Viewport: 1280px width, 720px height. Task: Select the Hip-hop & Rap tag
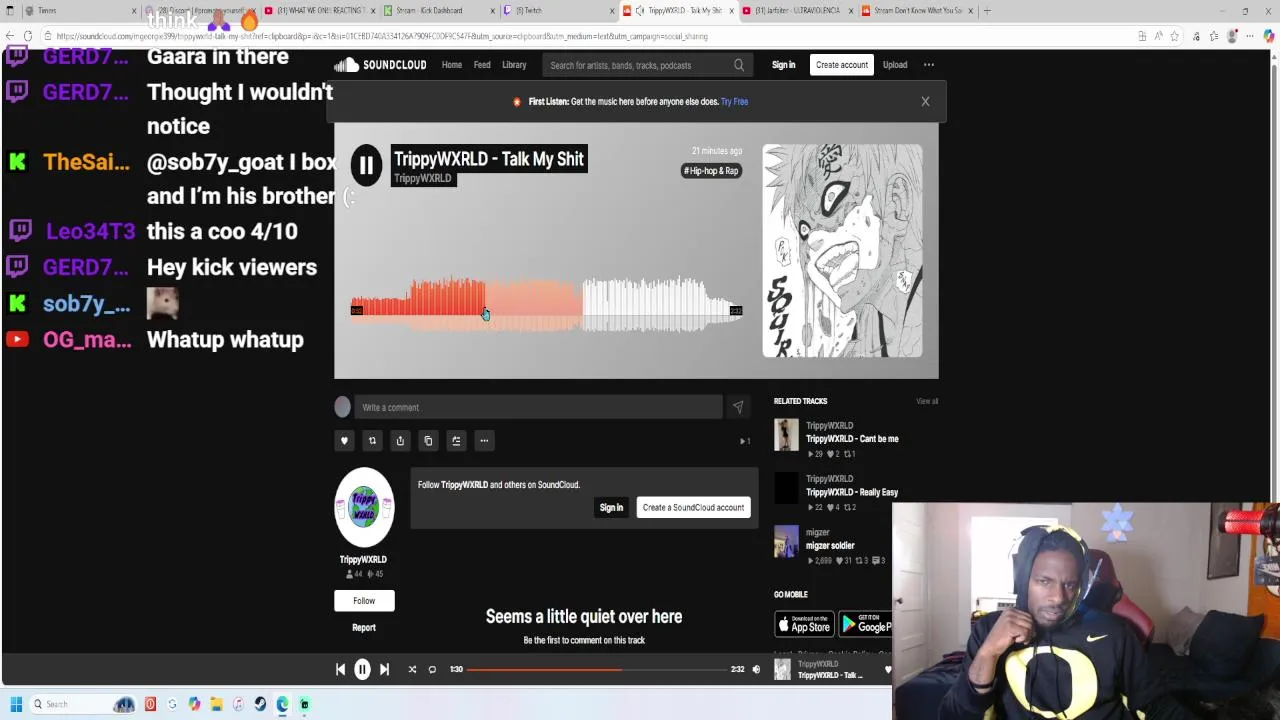point(711,170)
